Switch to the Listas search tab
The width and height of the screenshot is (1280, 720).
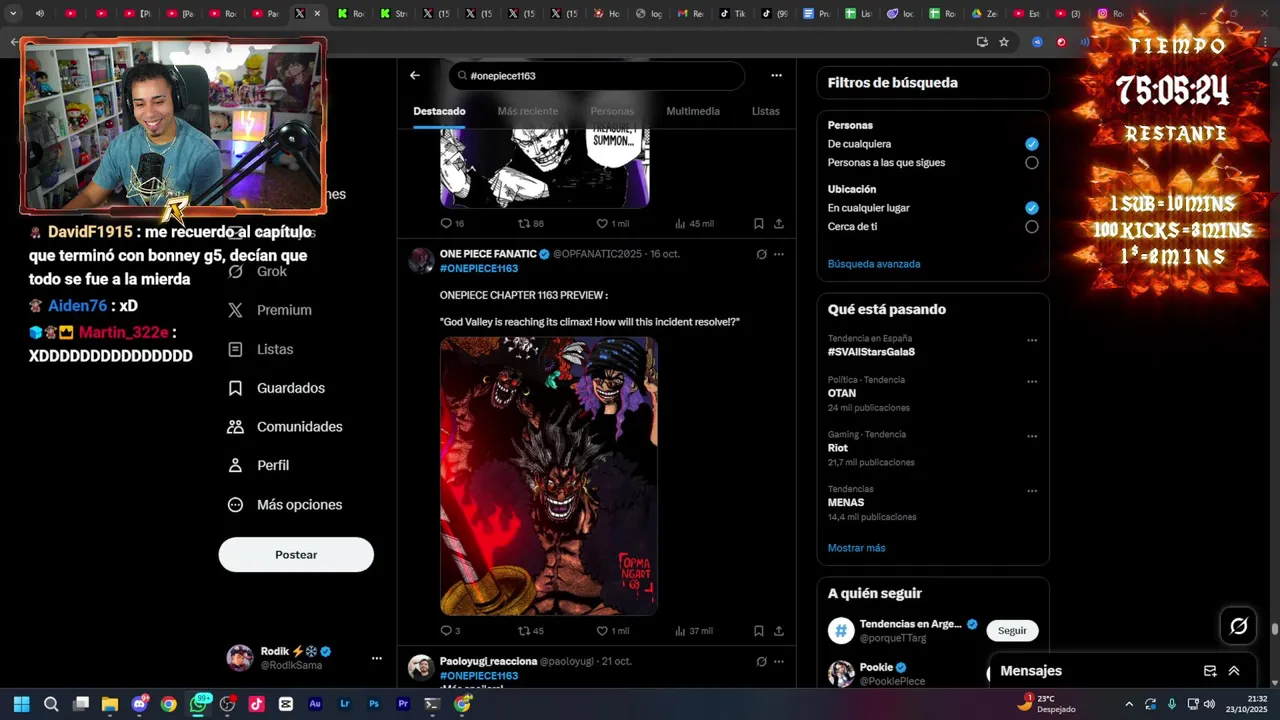click(766, 111)
